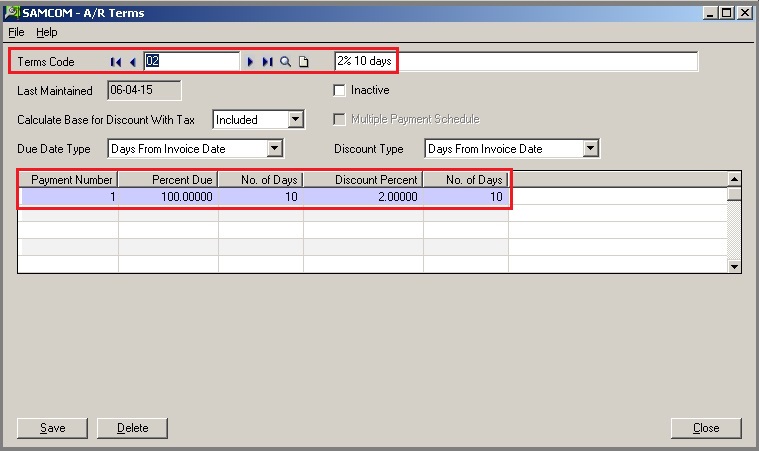Open the Terms Code finder magnifier
The height and width of the screenshot is (451, 759).
(286, 62)
